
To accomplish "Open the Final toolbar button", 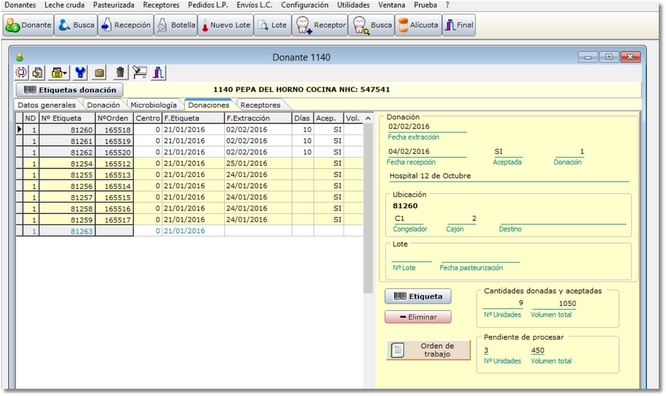I will 459,25.
